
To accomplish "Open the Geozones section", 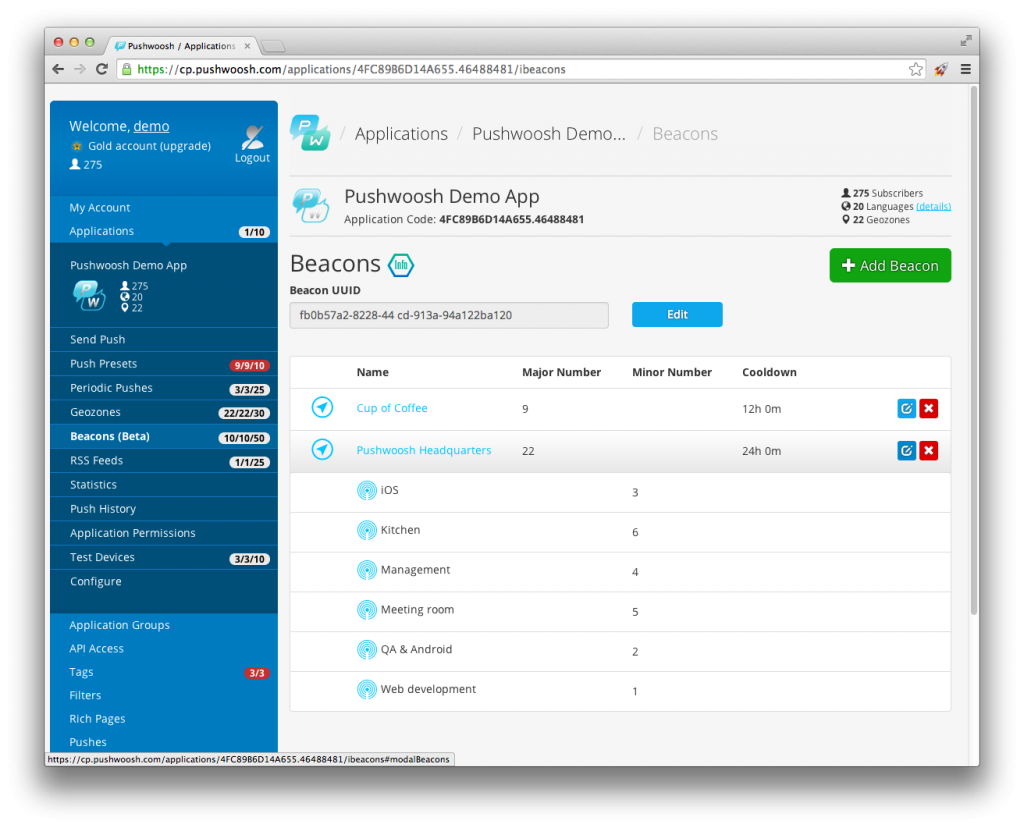I will click(x=95, y=412).
